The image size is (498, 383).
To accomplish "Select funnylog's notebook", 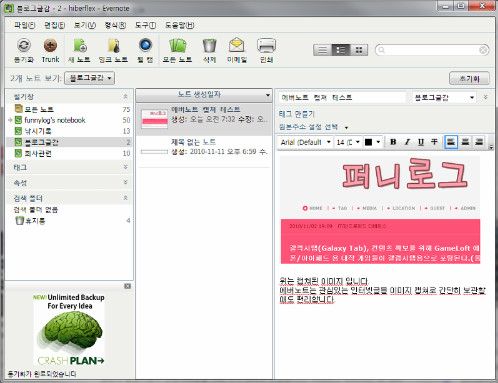I will pos(69,120).
